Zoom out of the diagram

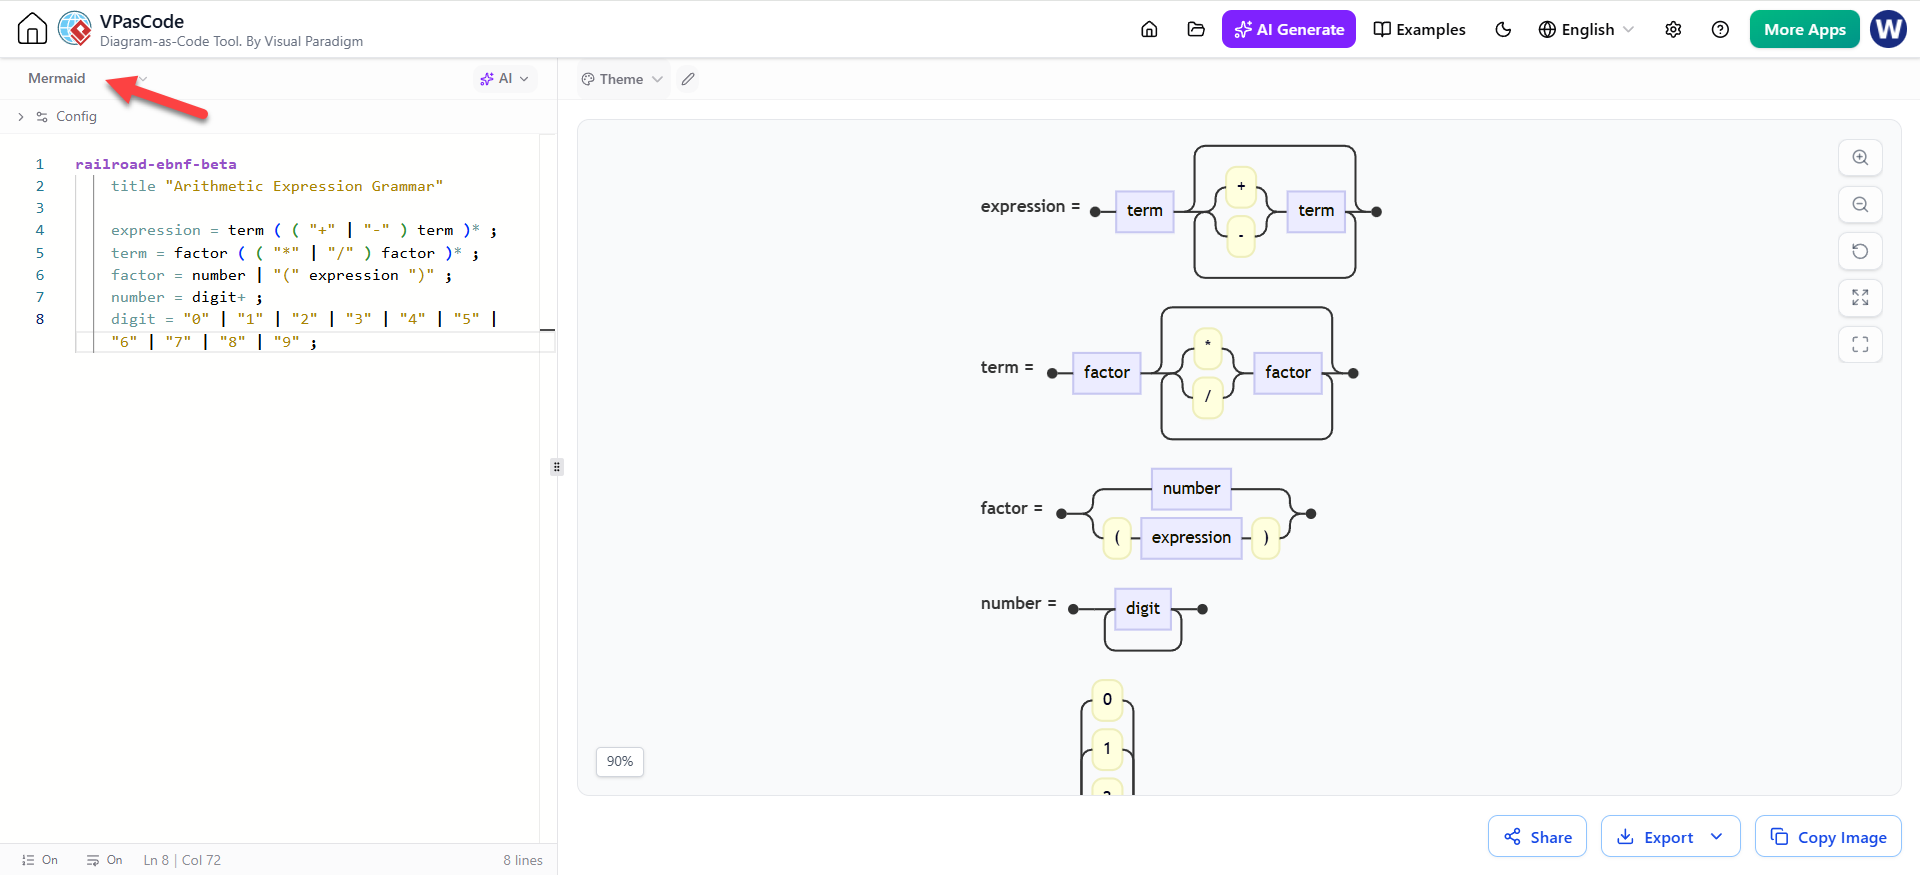click(1860, 204)
